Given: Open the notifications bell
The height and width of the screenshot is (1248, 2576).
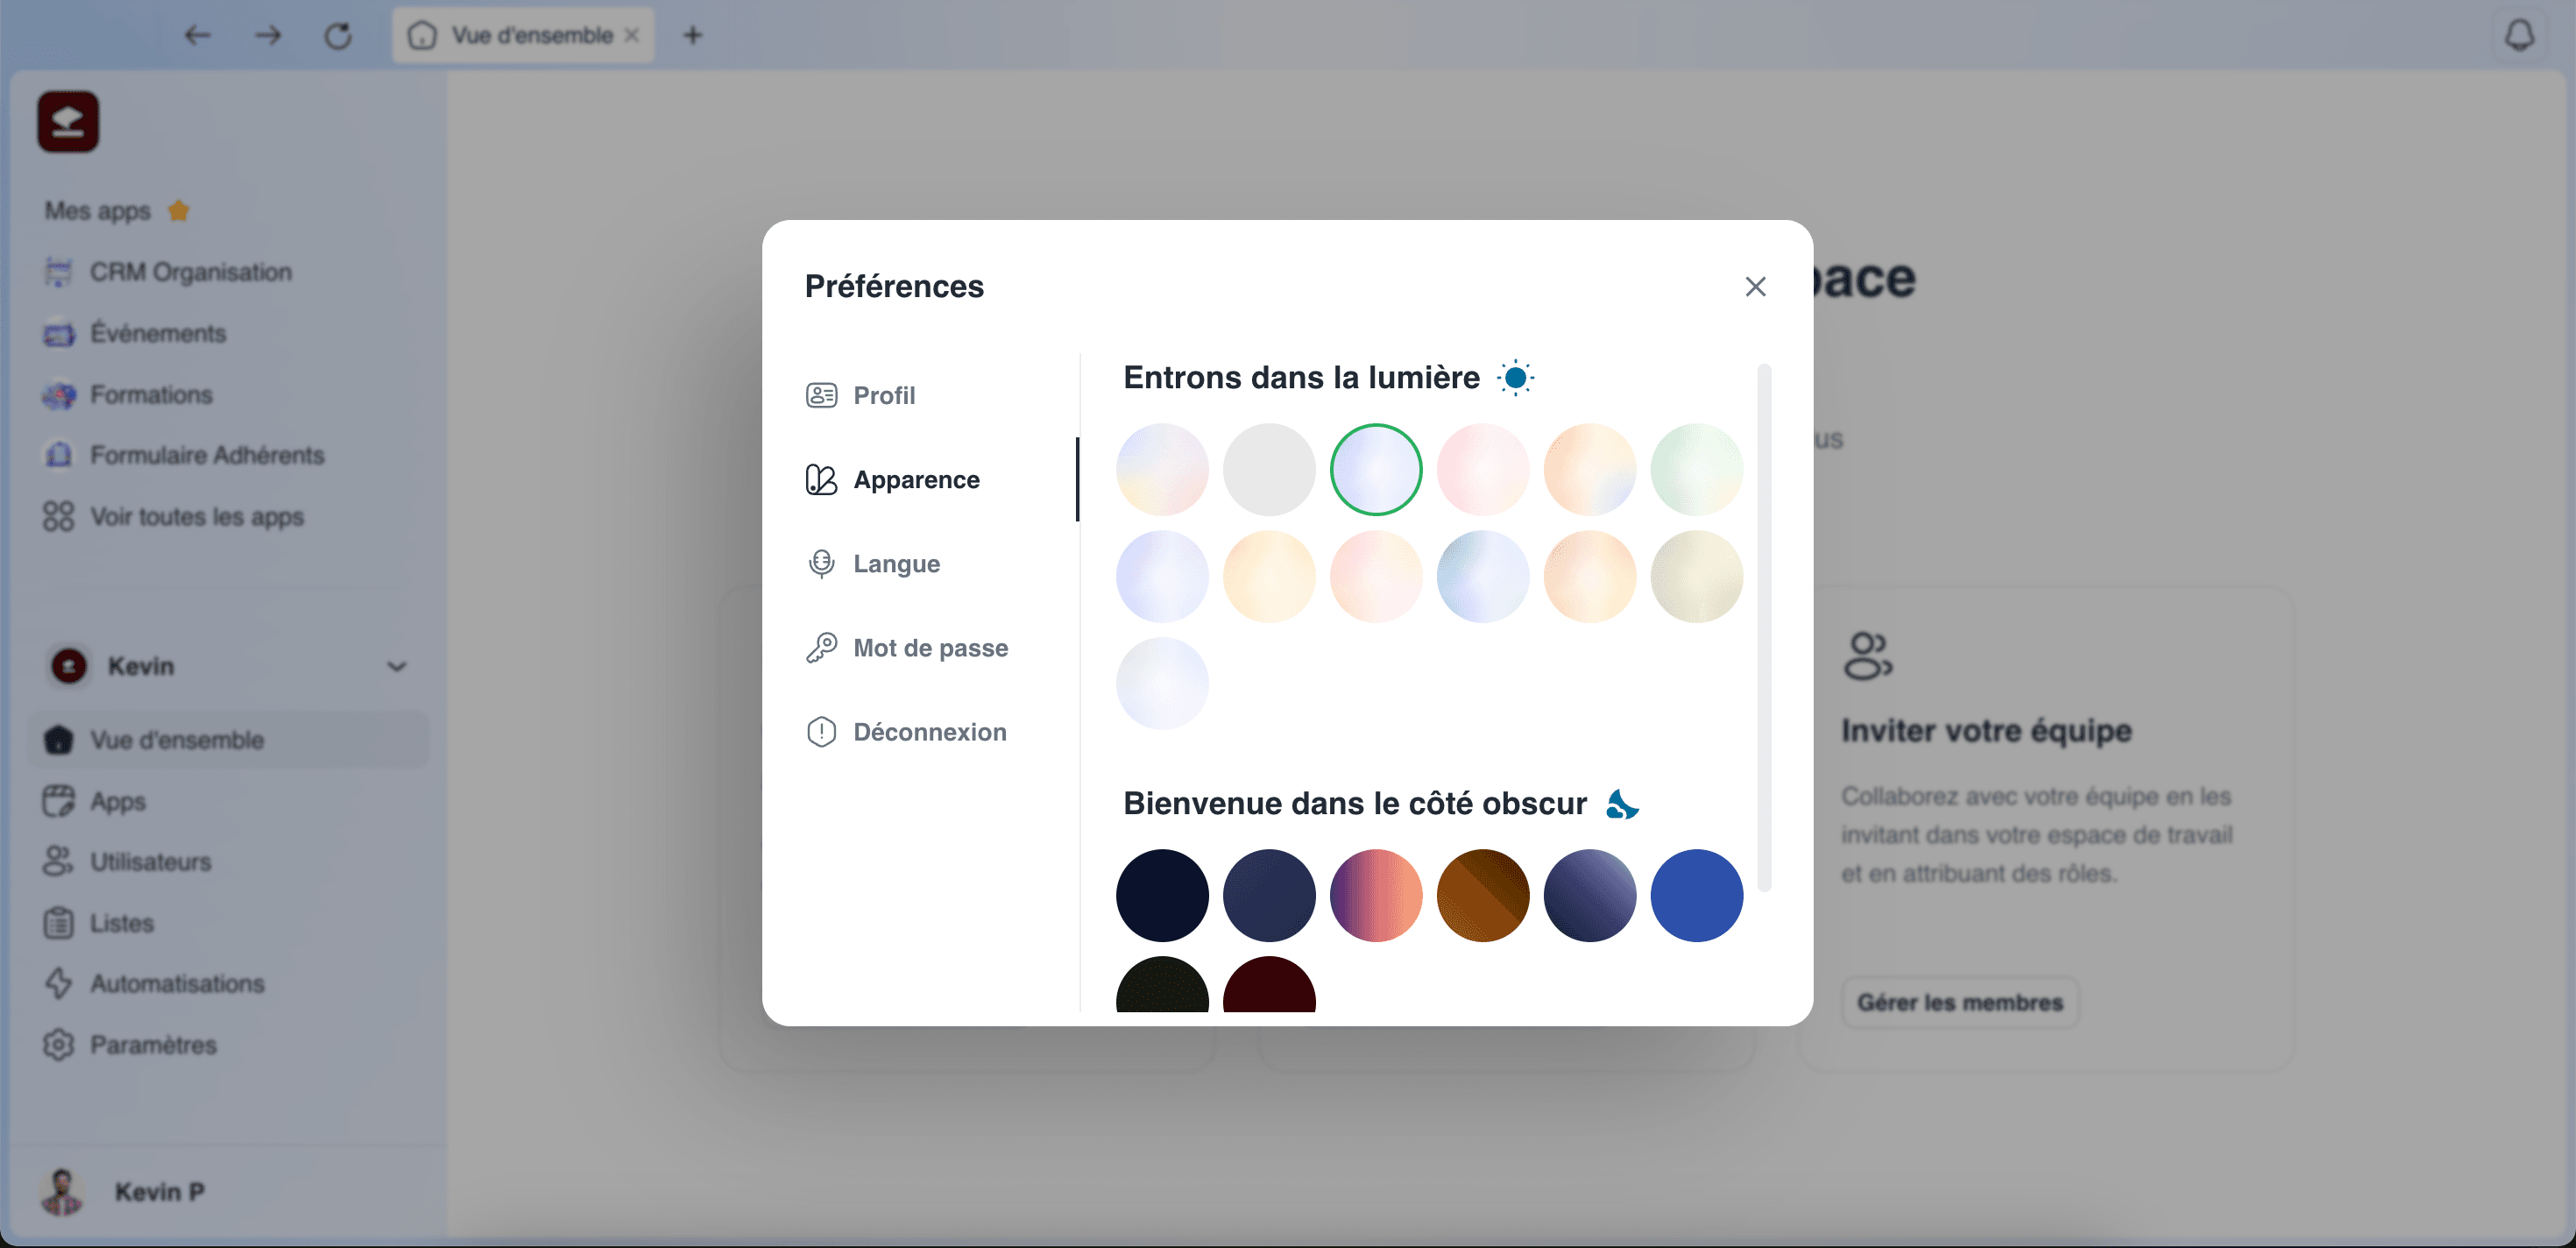Looking at the screenshot, I should 2519,35.
